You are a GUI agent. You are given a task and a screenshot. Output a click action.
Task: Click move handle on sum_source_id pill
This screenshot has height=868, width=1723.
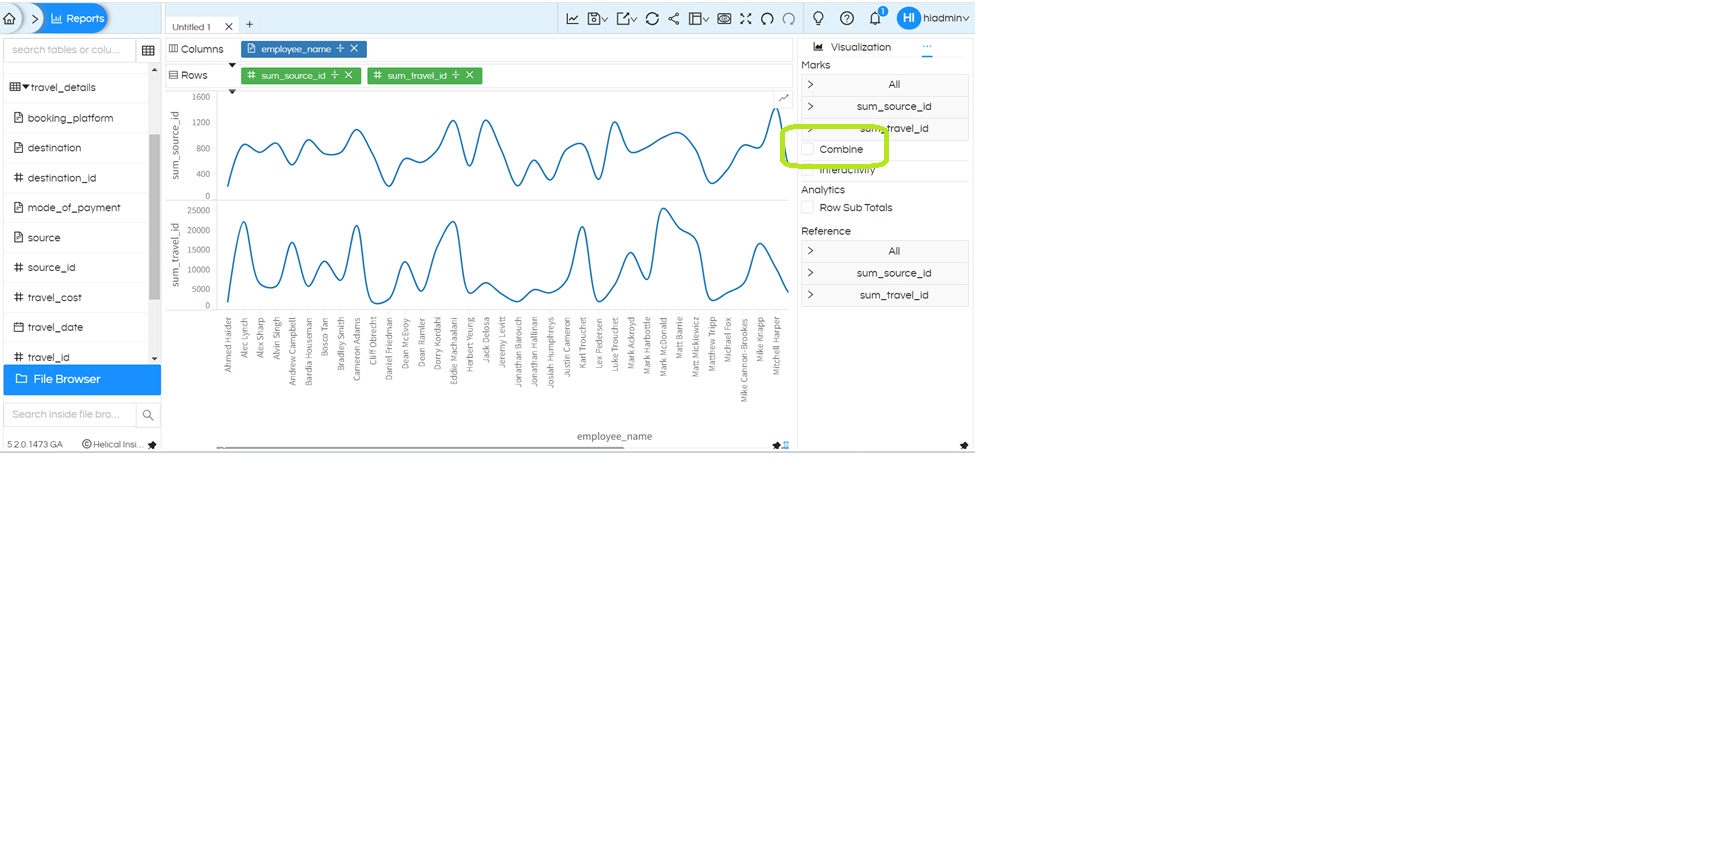(335, 75)
